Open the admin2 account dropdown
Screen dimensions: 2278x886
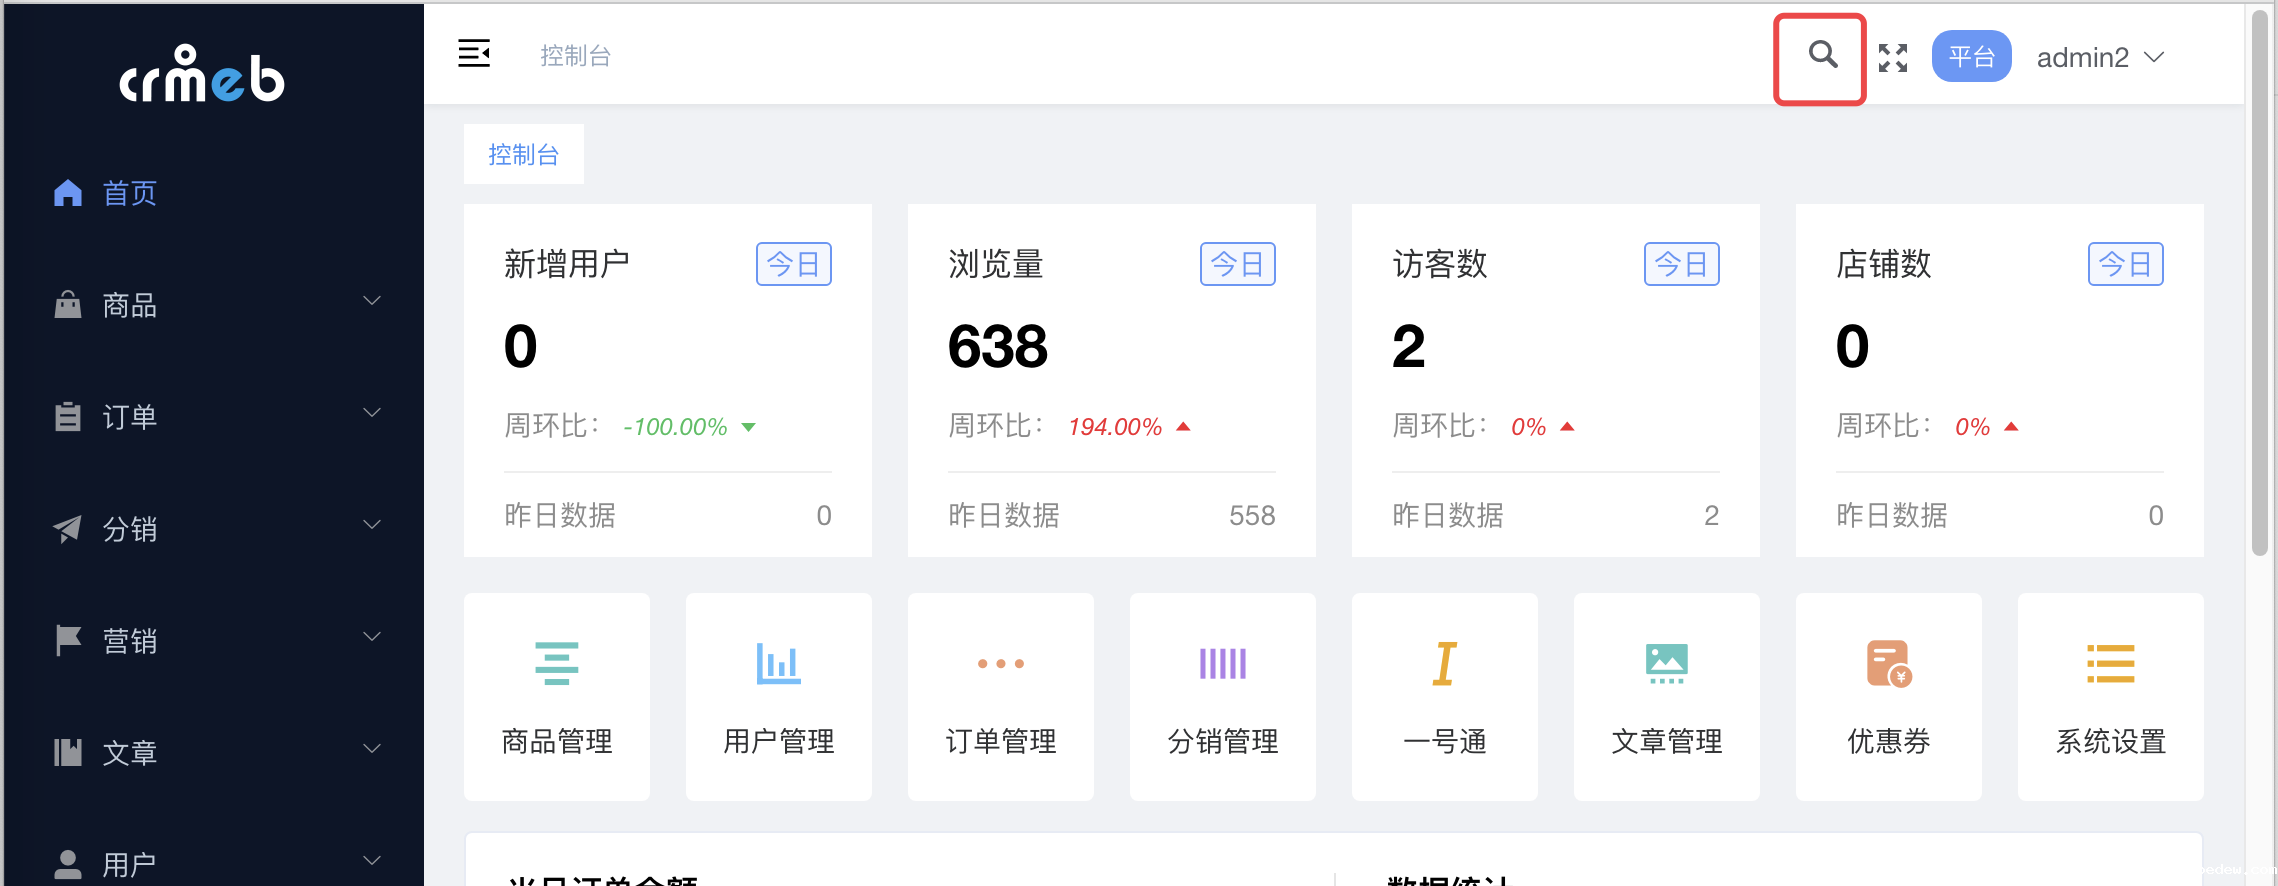[x=2100, y=58]
